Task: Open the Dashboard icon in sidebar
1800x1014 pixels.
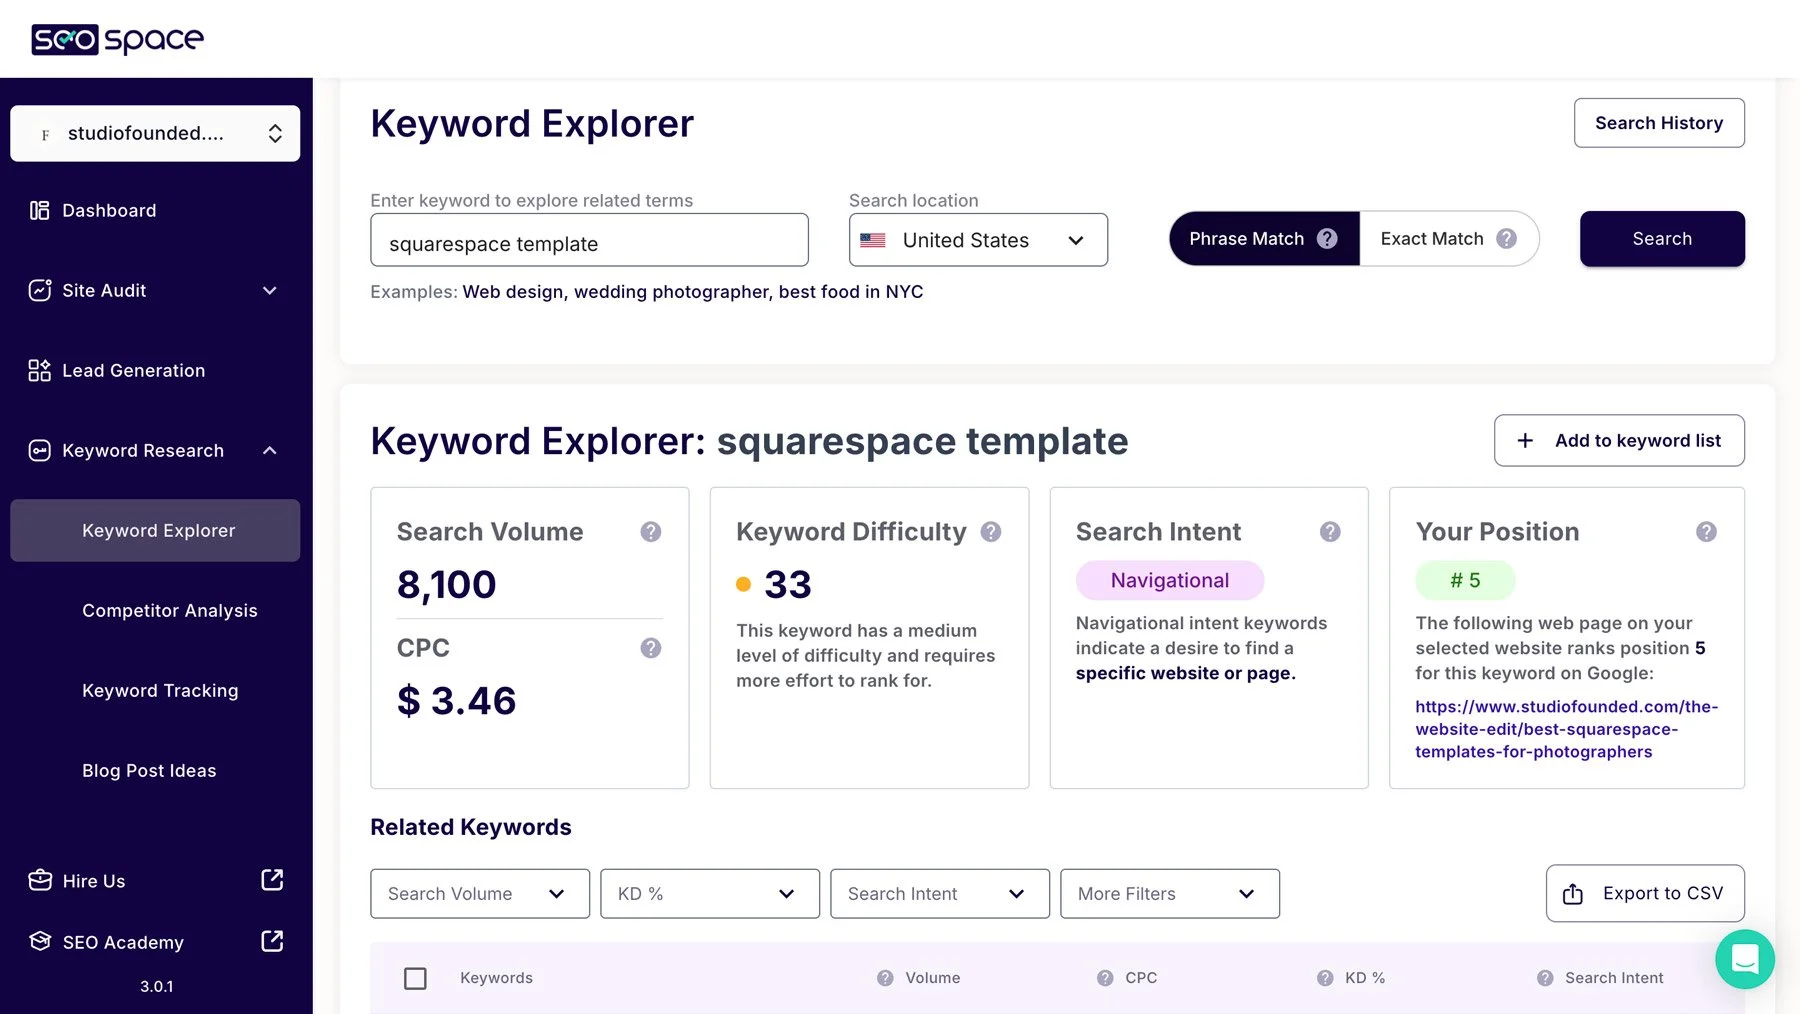Action: [x=39, y=210]
